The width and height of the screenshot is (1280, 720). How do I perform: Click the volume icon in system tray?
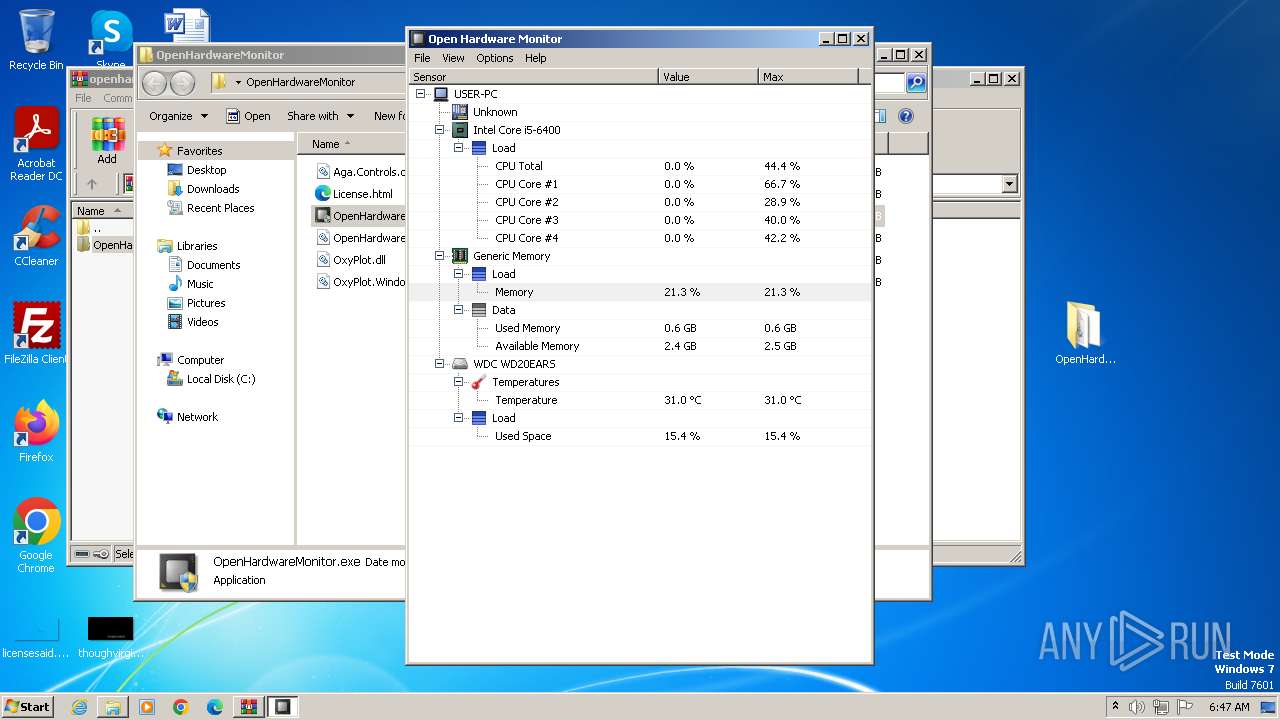(1136, 706)
